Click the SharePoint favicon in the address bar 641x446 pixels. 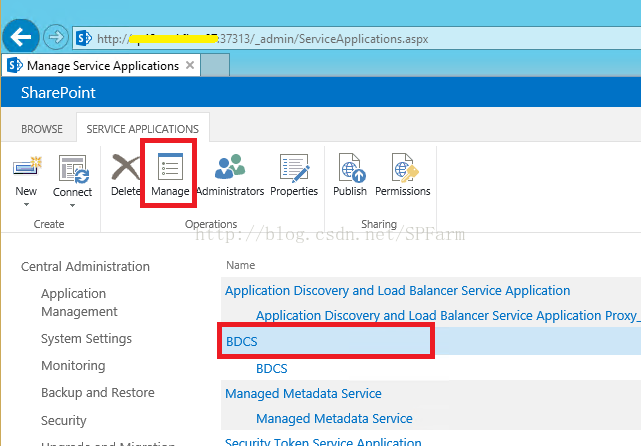pyautogui.click(x=84, y=38)
